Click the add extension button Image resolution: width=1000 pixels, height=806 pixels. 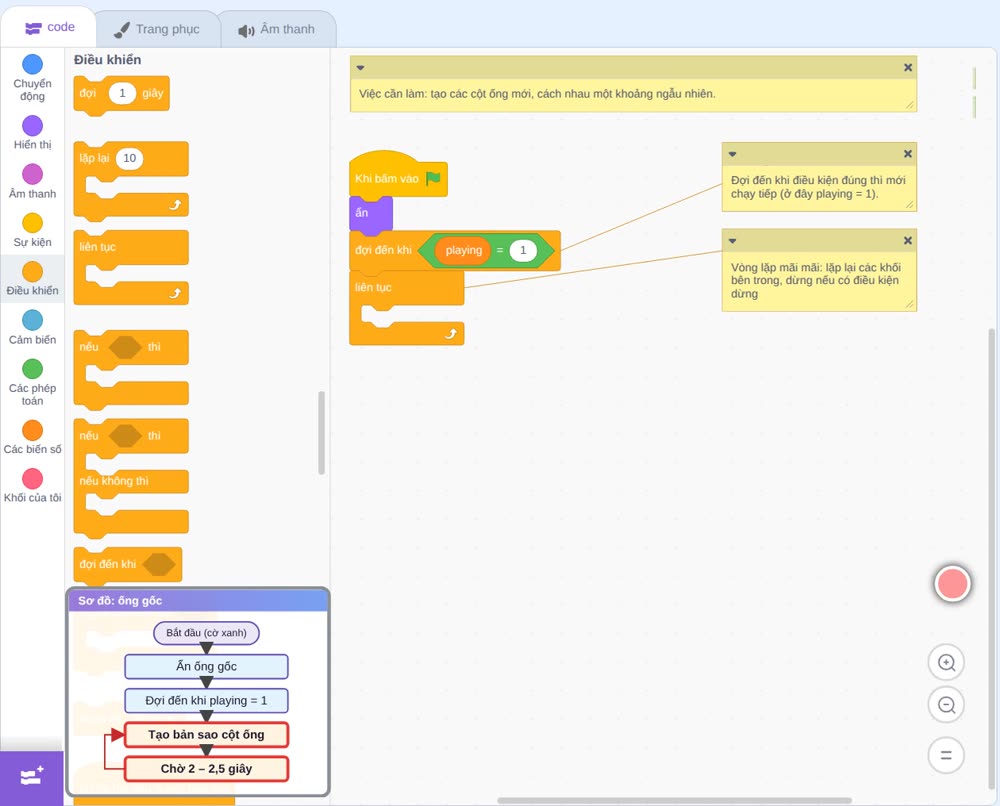click(32, 777)
